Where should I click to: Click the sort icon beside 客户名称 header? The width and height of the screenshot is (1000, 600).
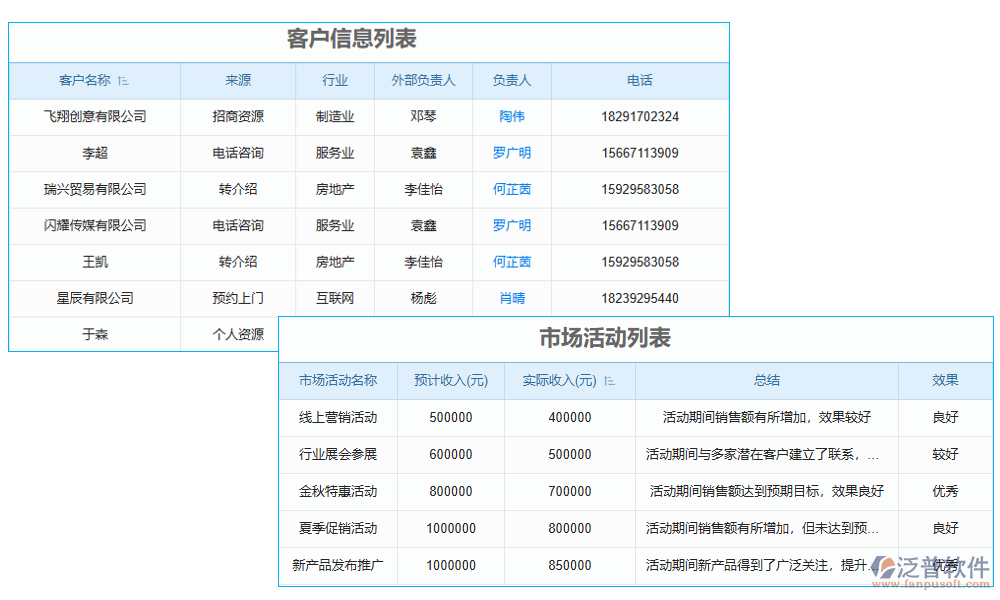pos(124,81)
